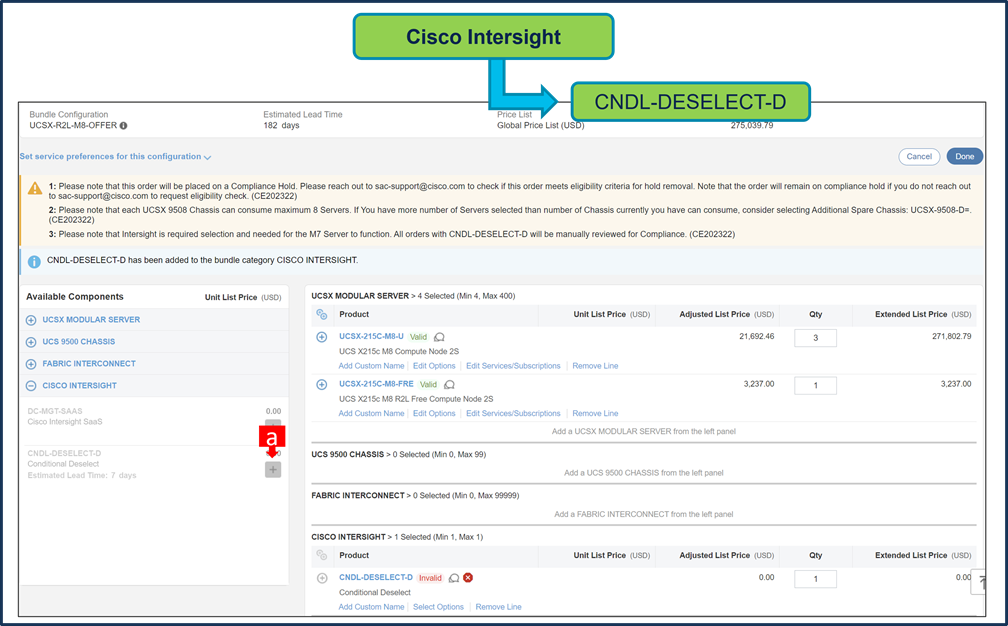The image size is (1008, 626).
Task: Add CNDL-DESELECT-D with plus button
Action: (273, 470)
